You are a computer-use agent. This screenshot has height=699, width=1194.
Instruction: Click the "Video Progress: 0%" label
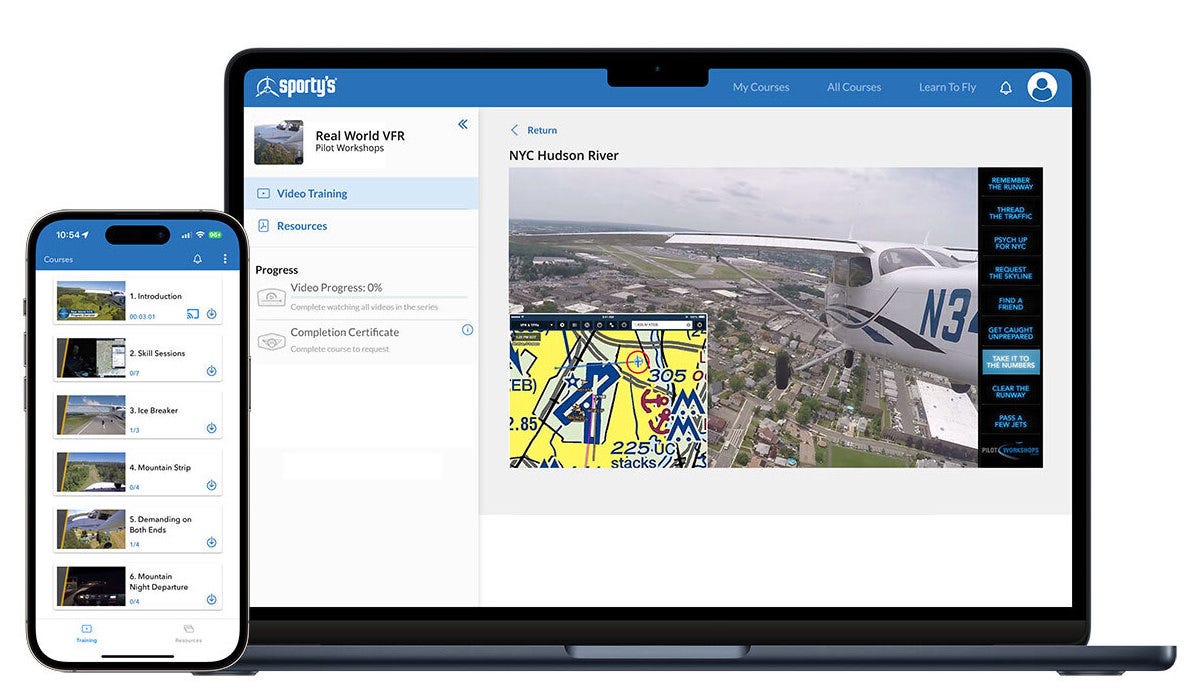[x=336, y=287]
